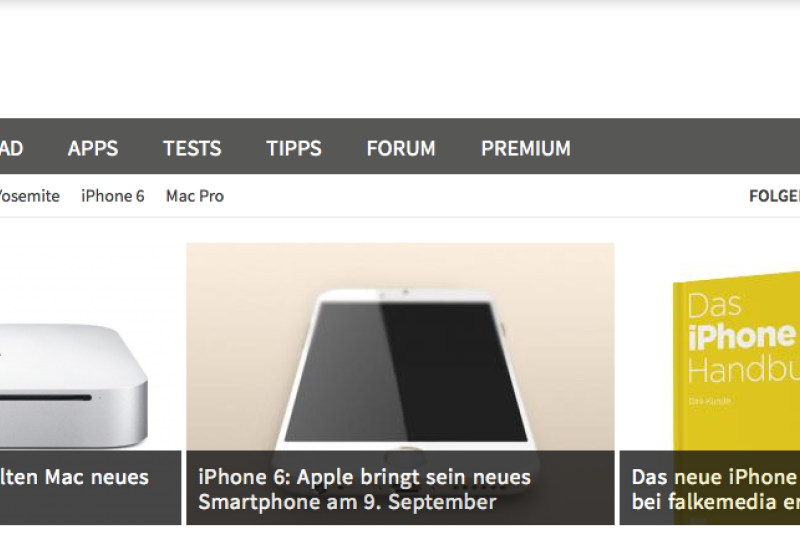Viewport: 800px width, 560px height.
Task: Visit the FORUM section
Action: pos(401,148)
